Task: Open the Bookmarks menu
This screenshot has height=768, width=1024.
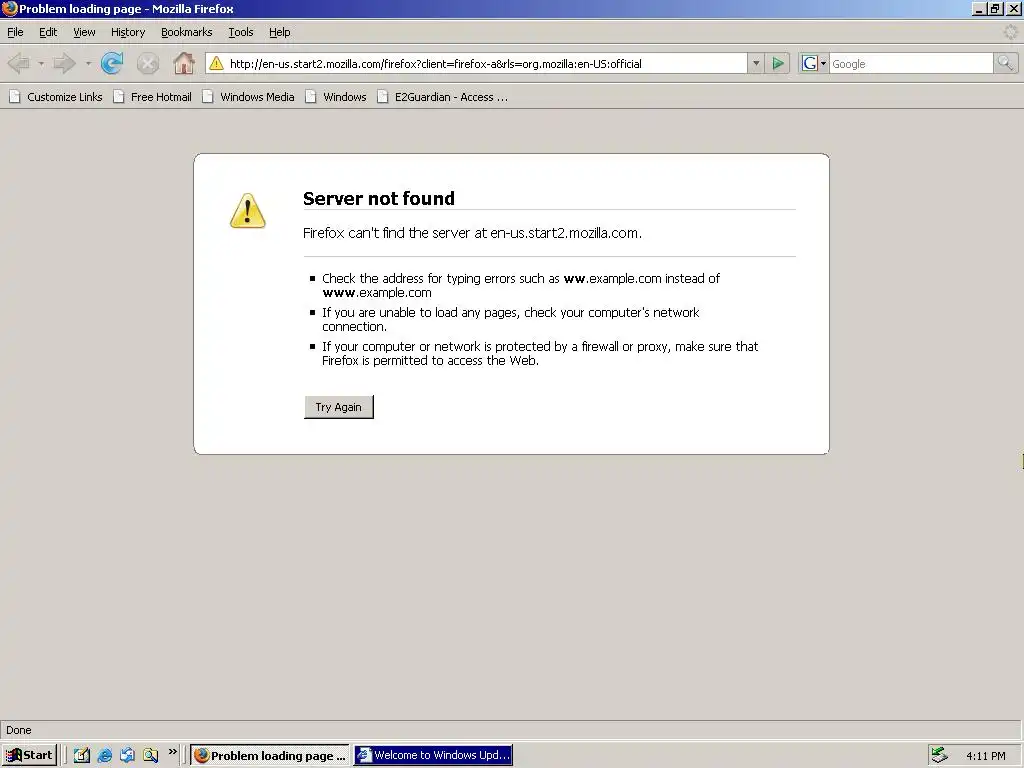Action: tap(187, 32)
